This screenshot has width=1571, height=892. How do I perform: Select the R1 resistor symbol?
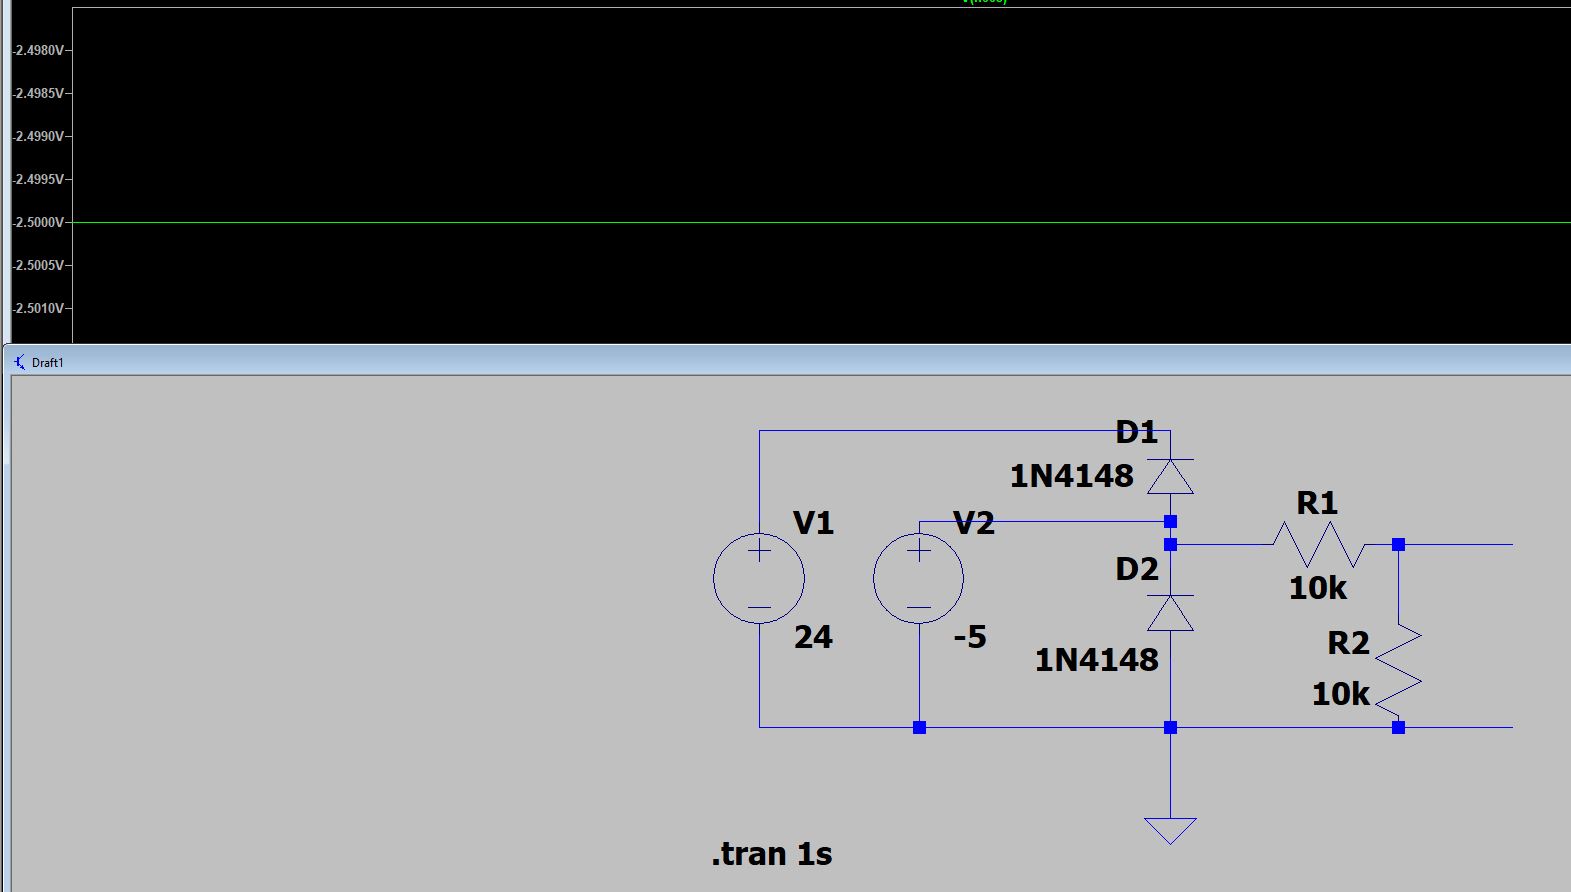[1319, 545]
